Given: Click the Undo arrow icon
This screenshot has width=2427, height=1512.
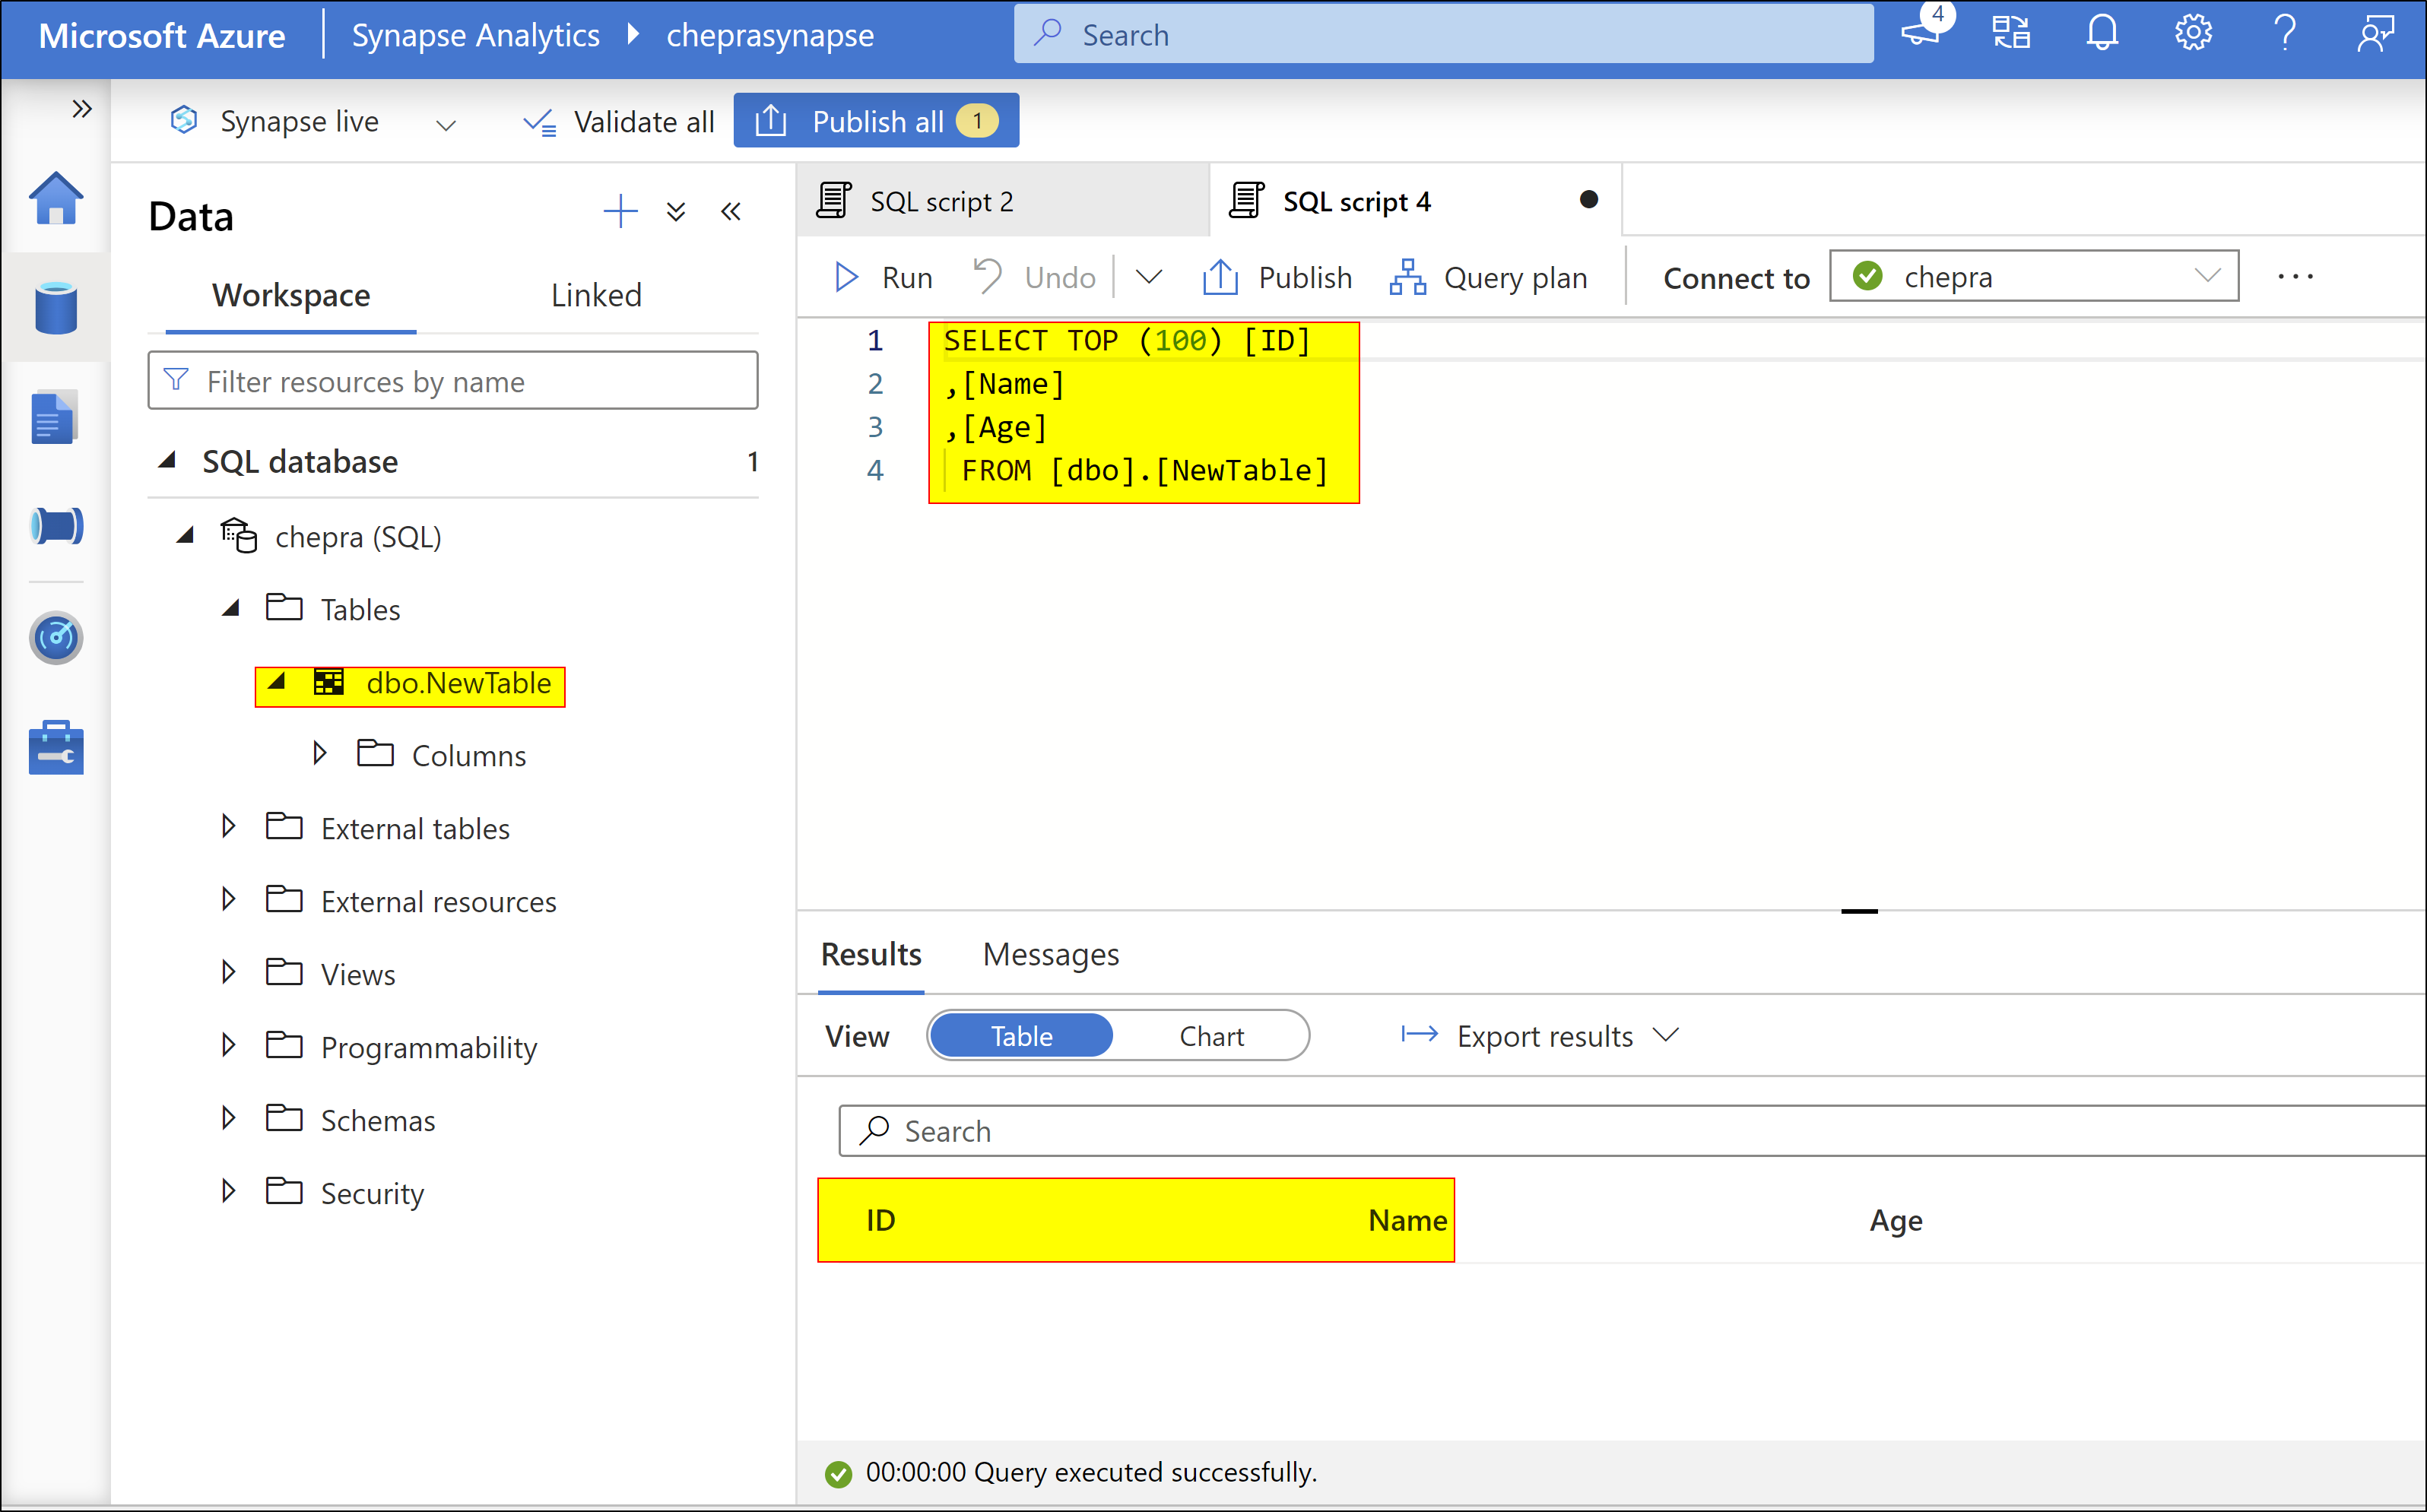Looking at the screenshot, I should click(987, 276).
